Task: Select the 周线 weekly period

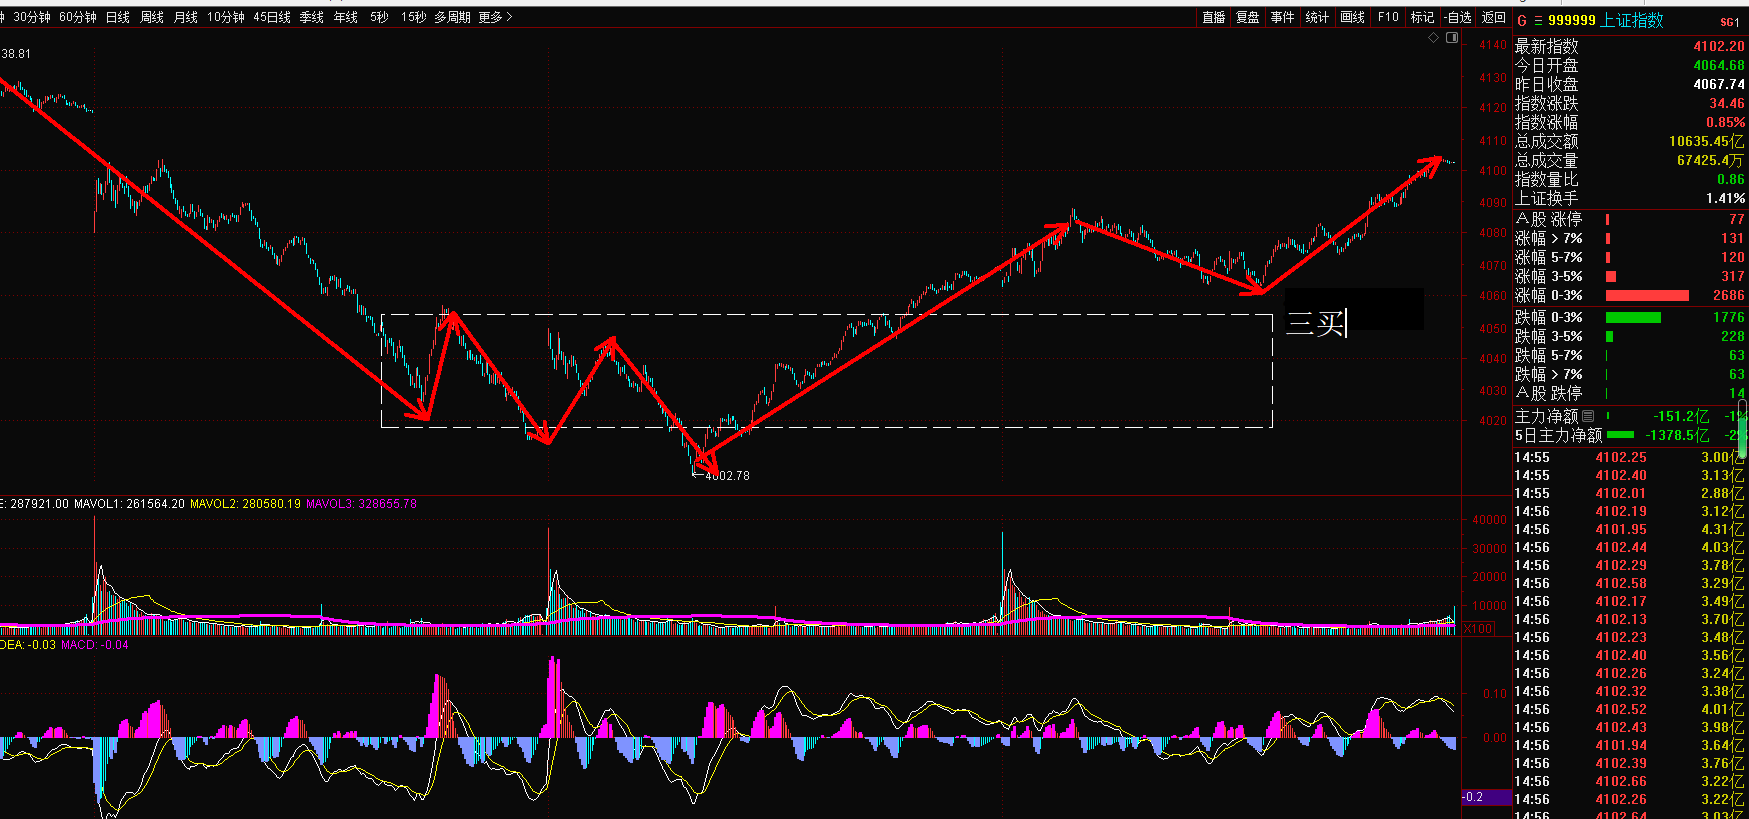Action: pyautogui.click(x=152, y=17)
